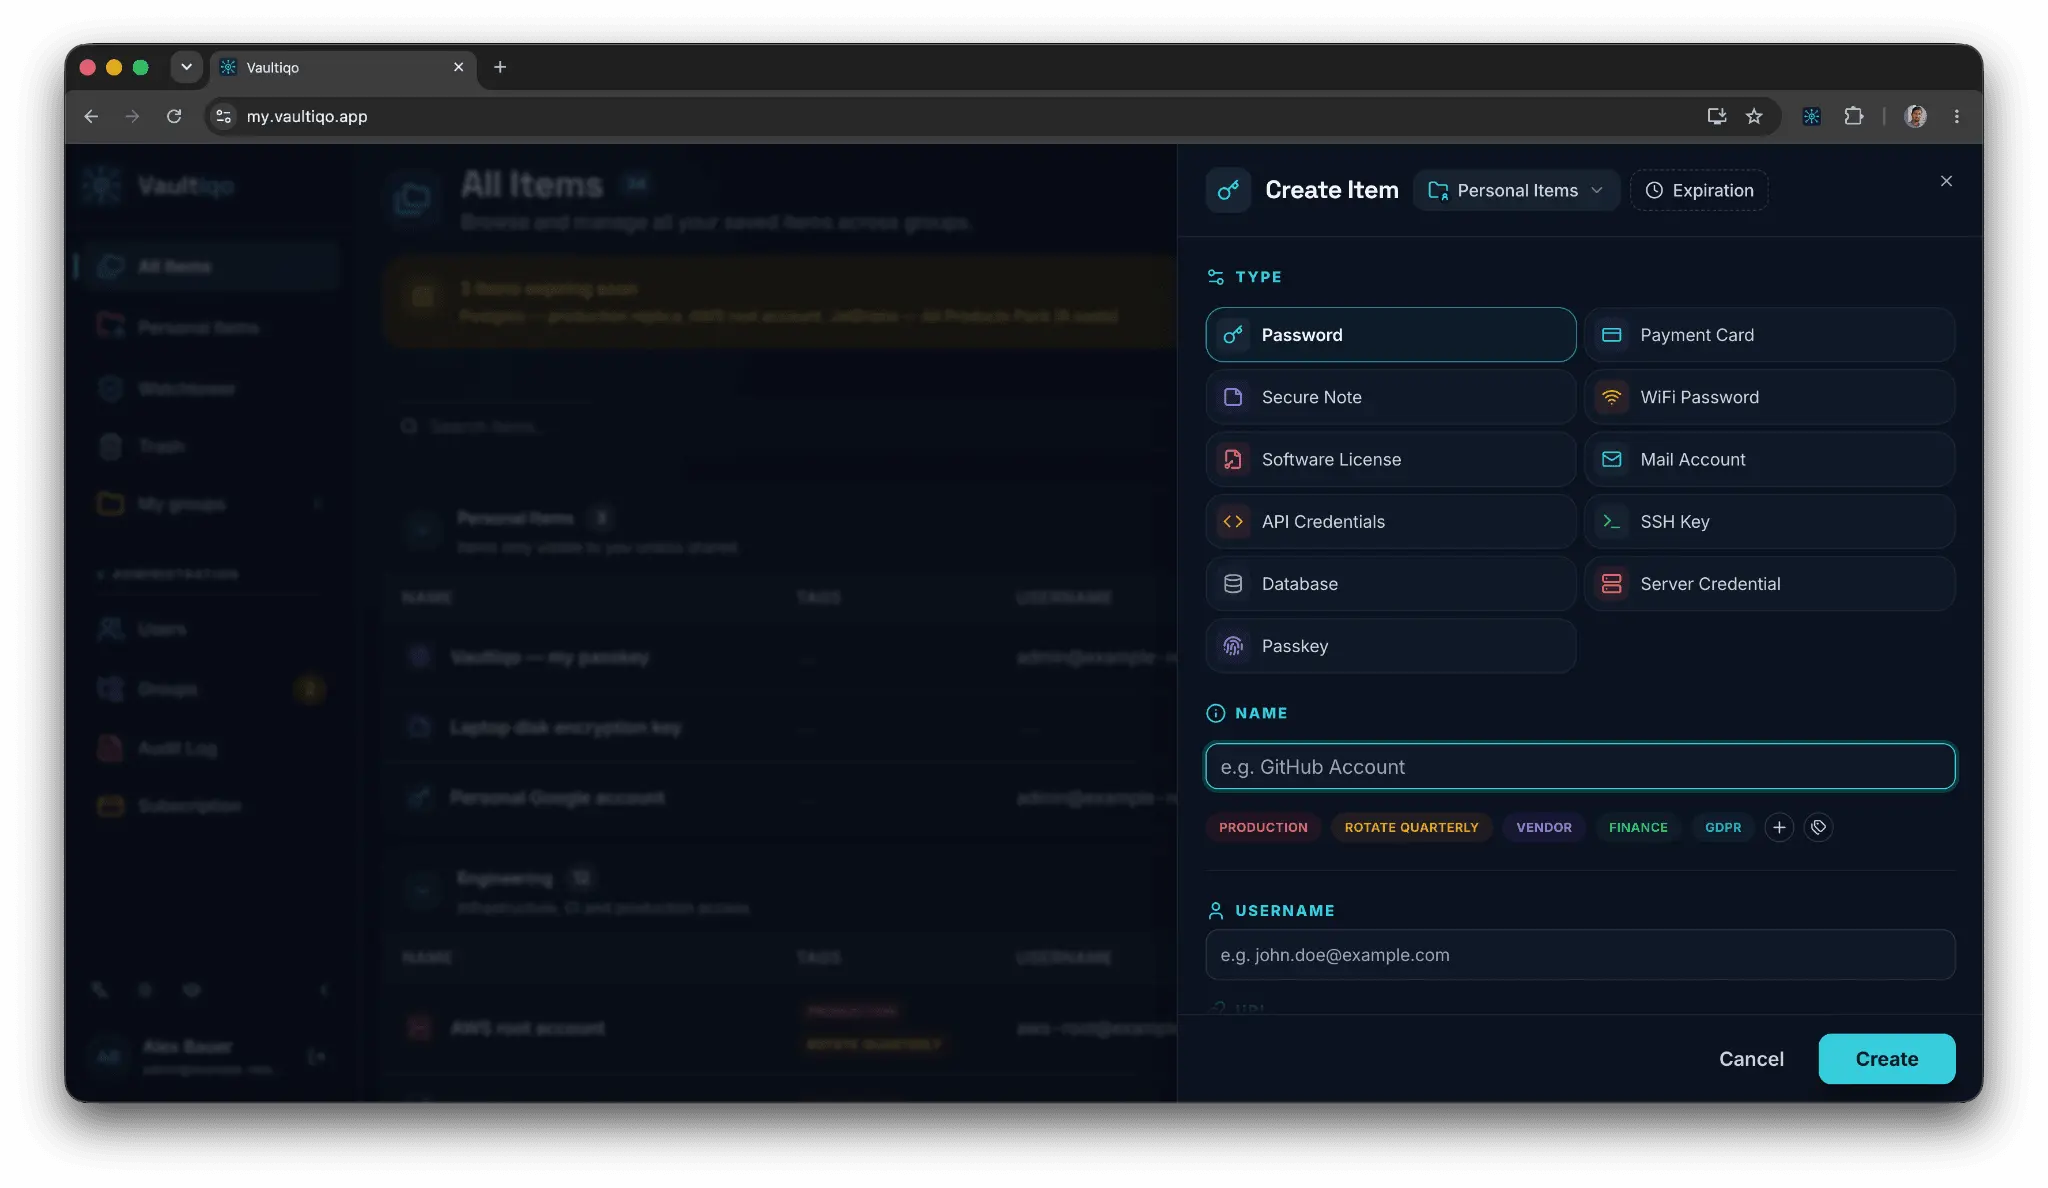
Task: Open the Chrome three-dot menu
Action: 1957,116
